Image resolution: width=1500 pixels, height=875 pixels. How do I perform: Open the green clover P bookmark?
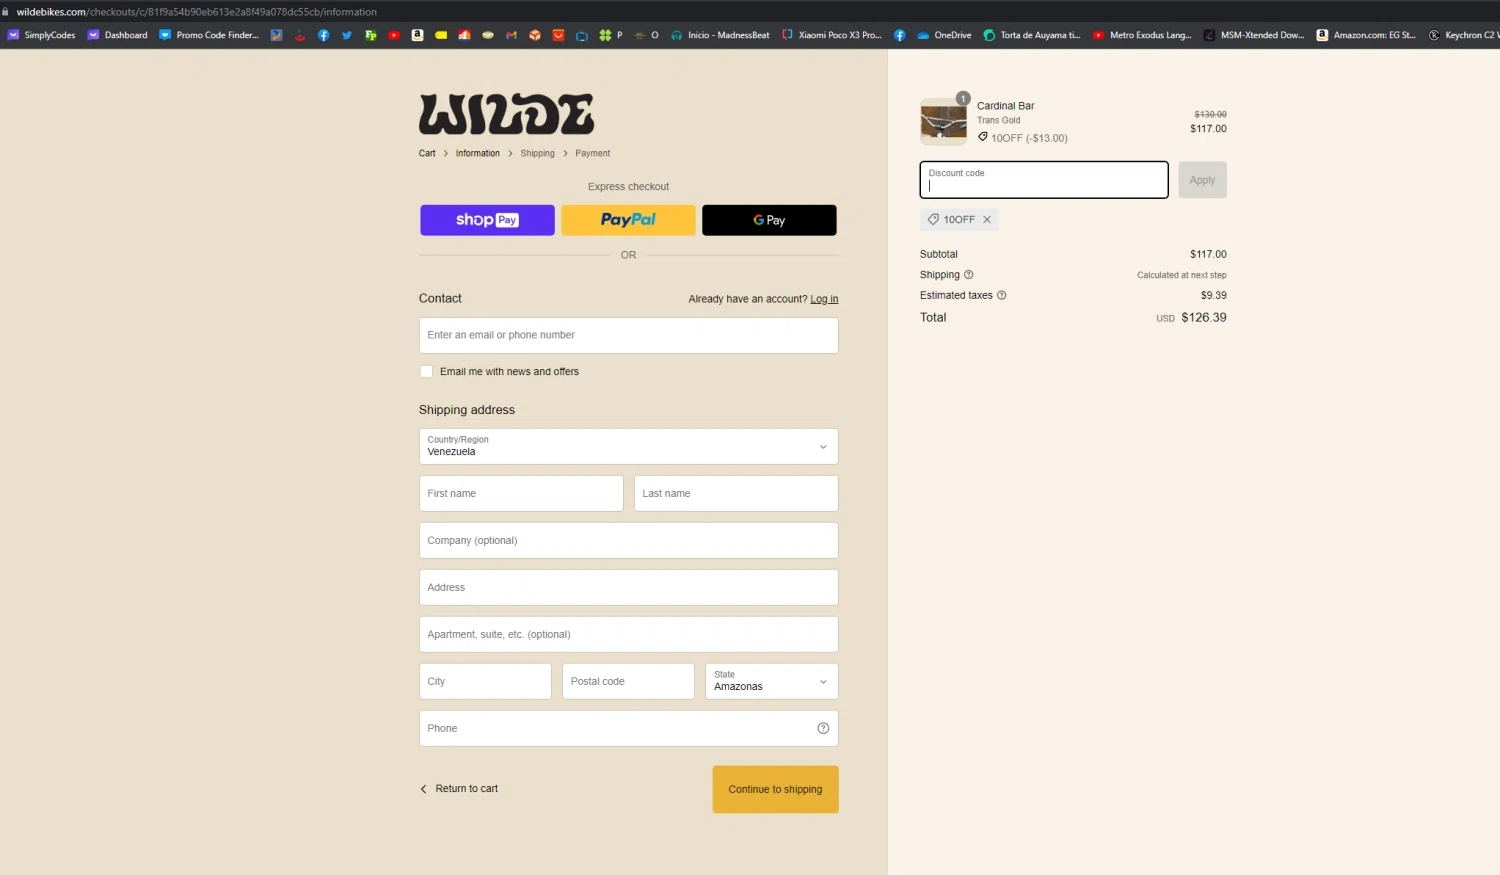(x=611, y=35)
